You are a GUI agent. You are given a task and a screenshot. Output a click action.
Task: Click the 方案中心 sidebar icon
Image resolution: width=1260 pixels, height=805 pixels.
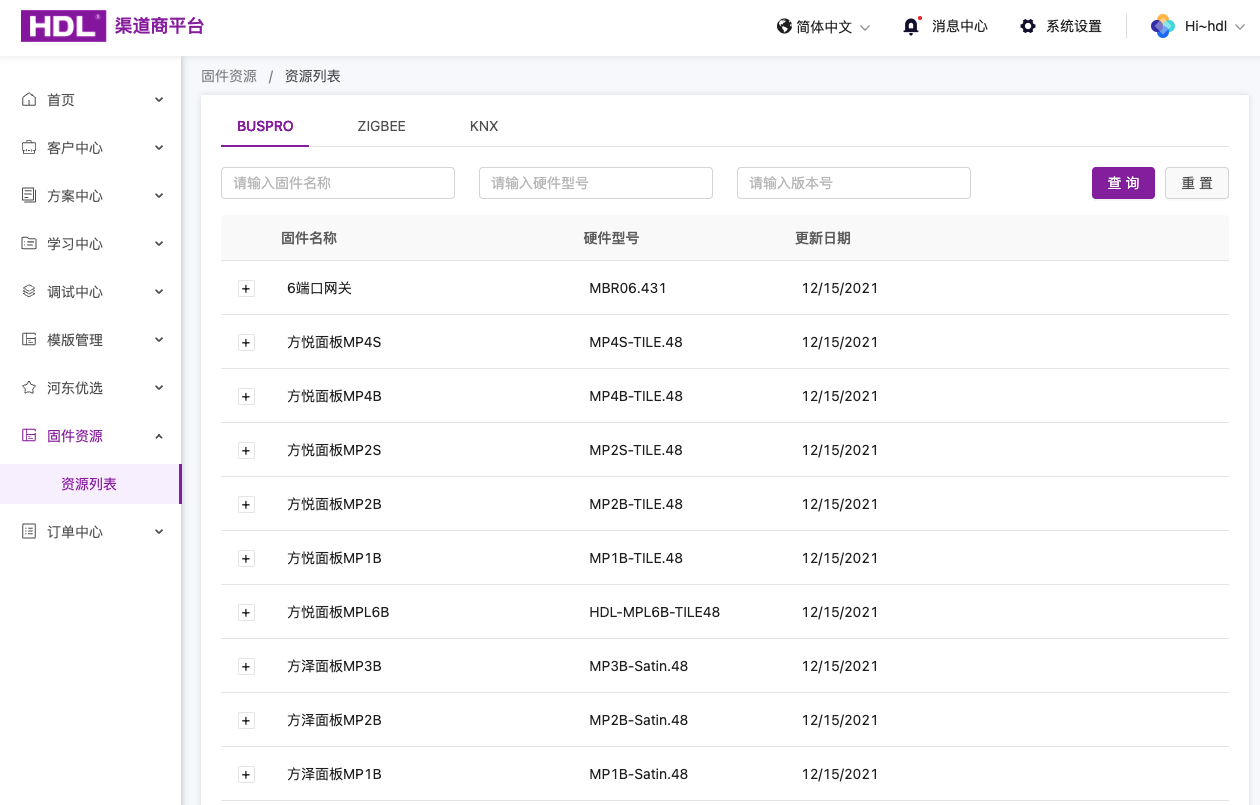(x=29, y=196)
